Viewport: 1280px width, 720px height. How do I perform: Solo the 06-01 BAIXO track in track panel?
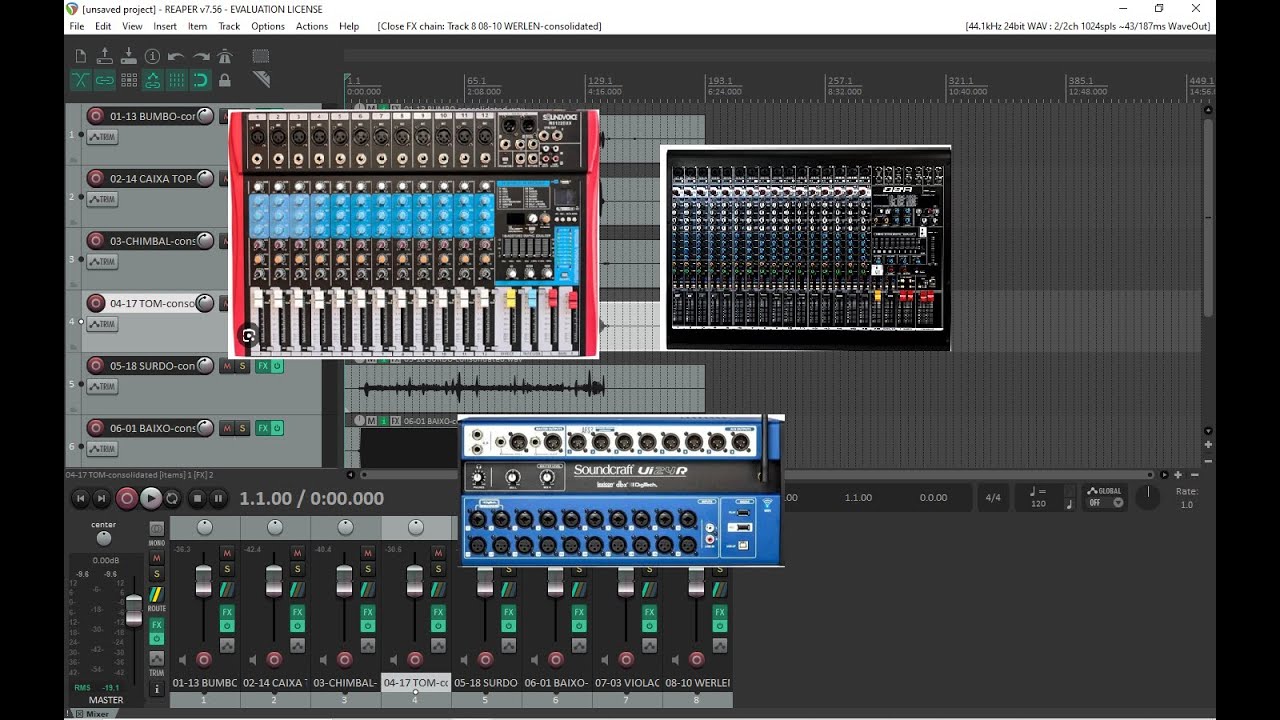click(243, 428)
